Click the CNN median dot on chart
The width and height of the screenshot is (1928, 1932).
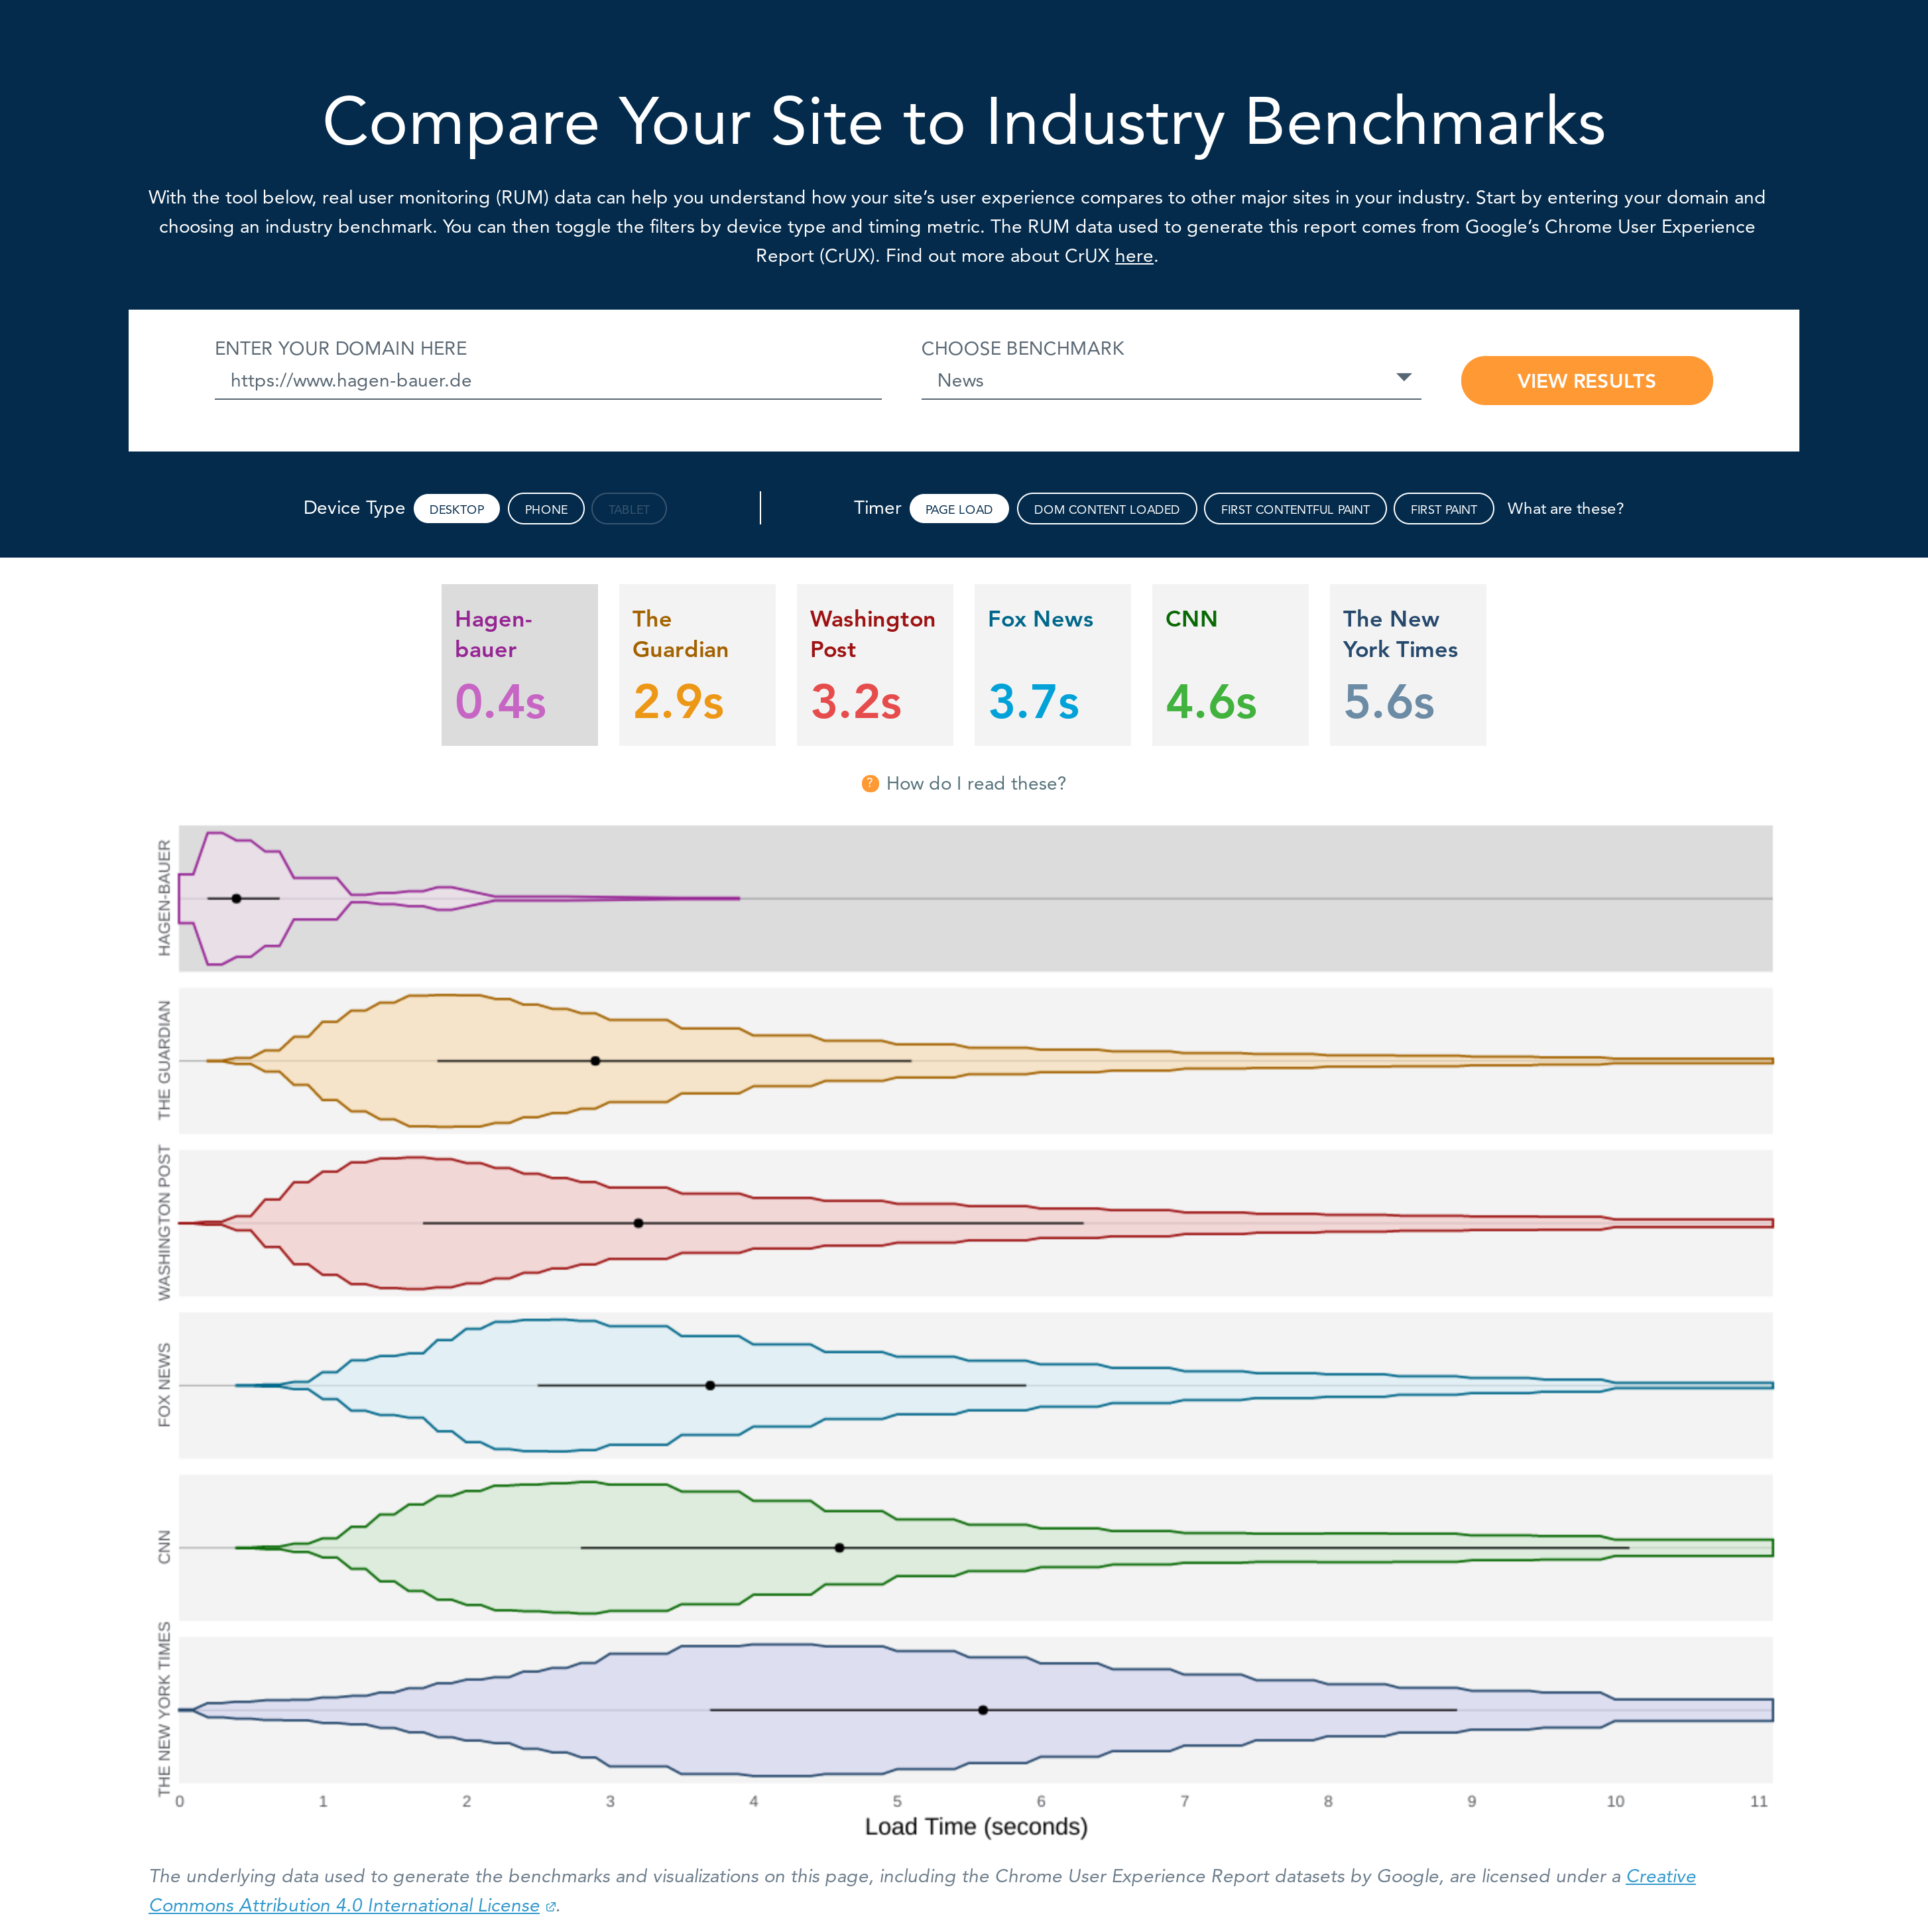pyautogui.click(x=839, y=1547)
